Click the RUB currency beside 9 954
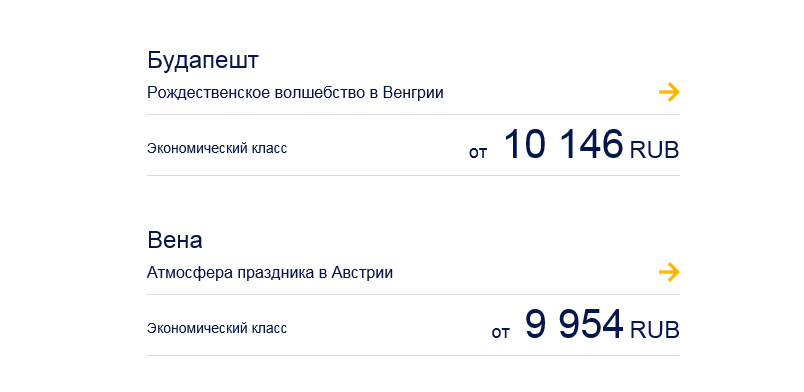 tap(654, 330)
